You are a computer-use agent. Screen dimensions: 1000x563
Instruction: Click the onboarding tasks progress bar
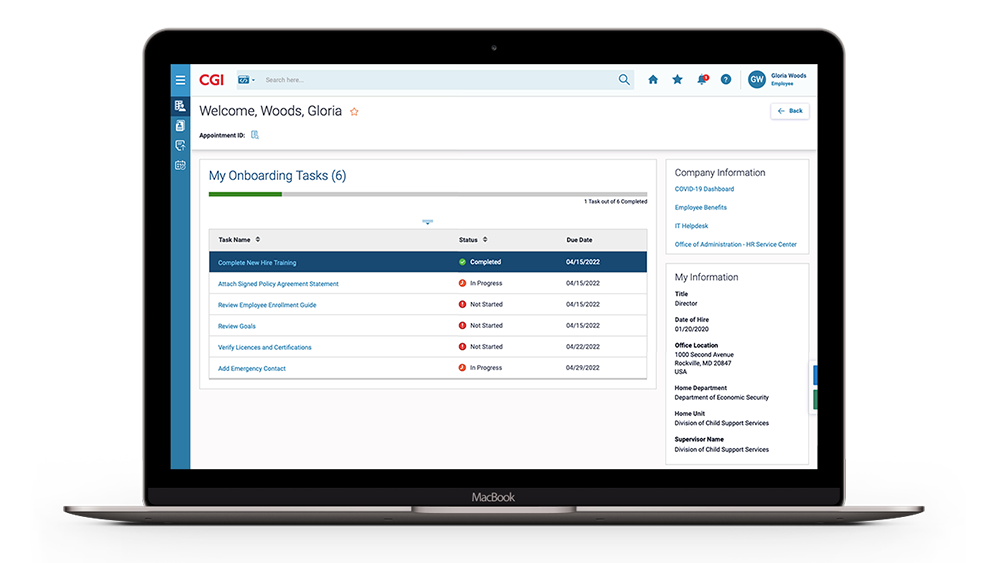pos(427,194)
